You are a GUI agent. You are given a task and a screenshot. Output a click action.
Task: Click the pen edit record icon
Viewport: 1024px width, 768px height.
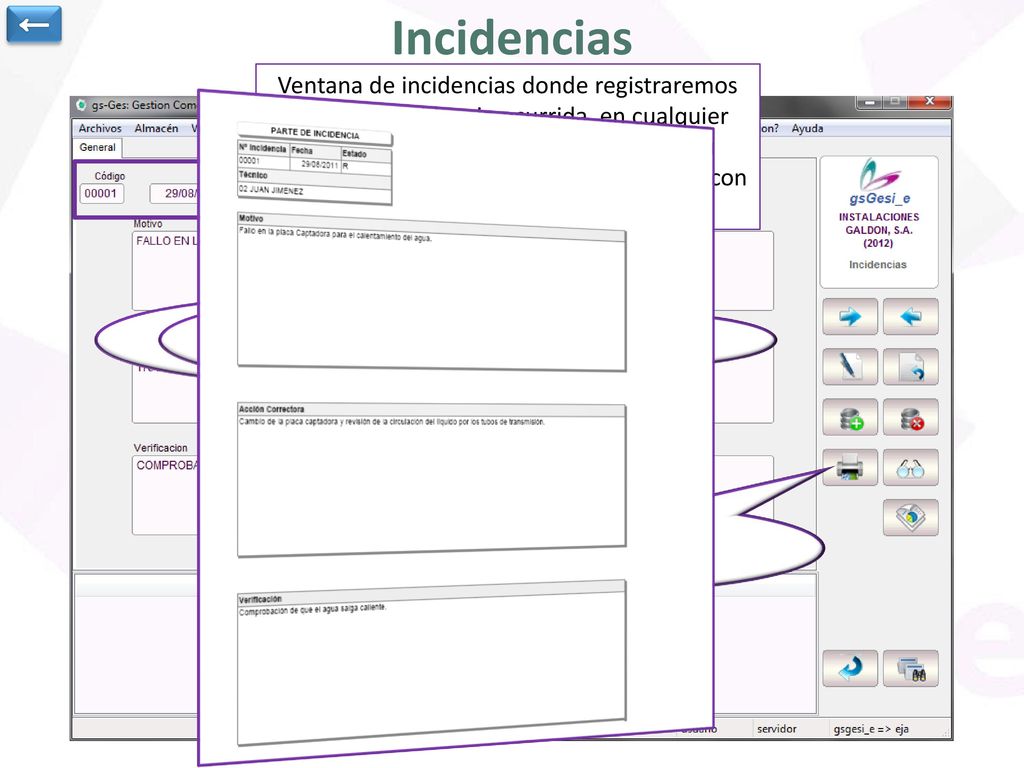[x=850, y=366]
